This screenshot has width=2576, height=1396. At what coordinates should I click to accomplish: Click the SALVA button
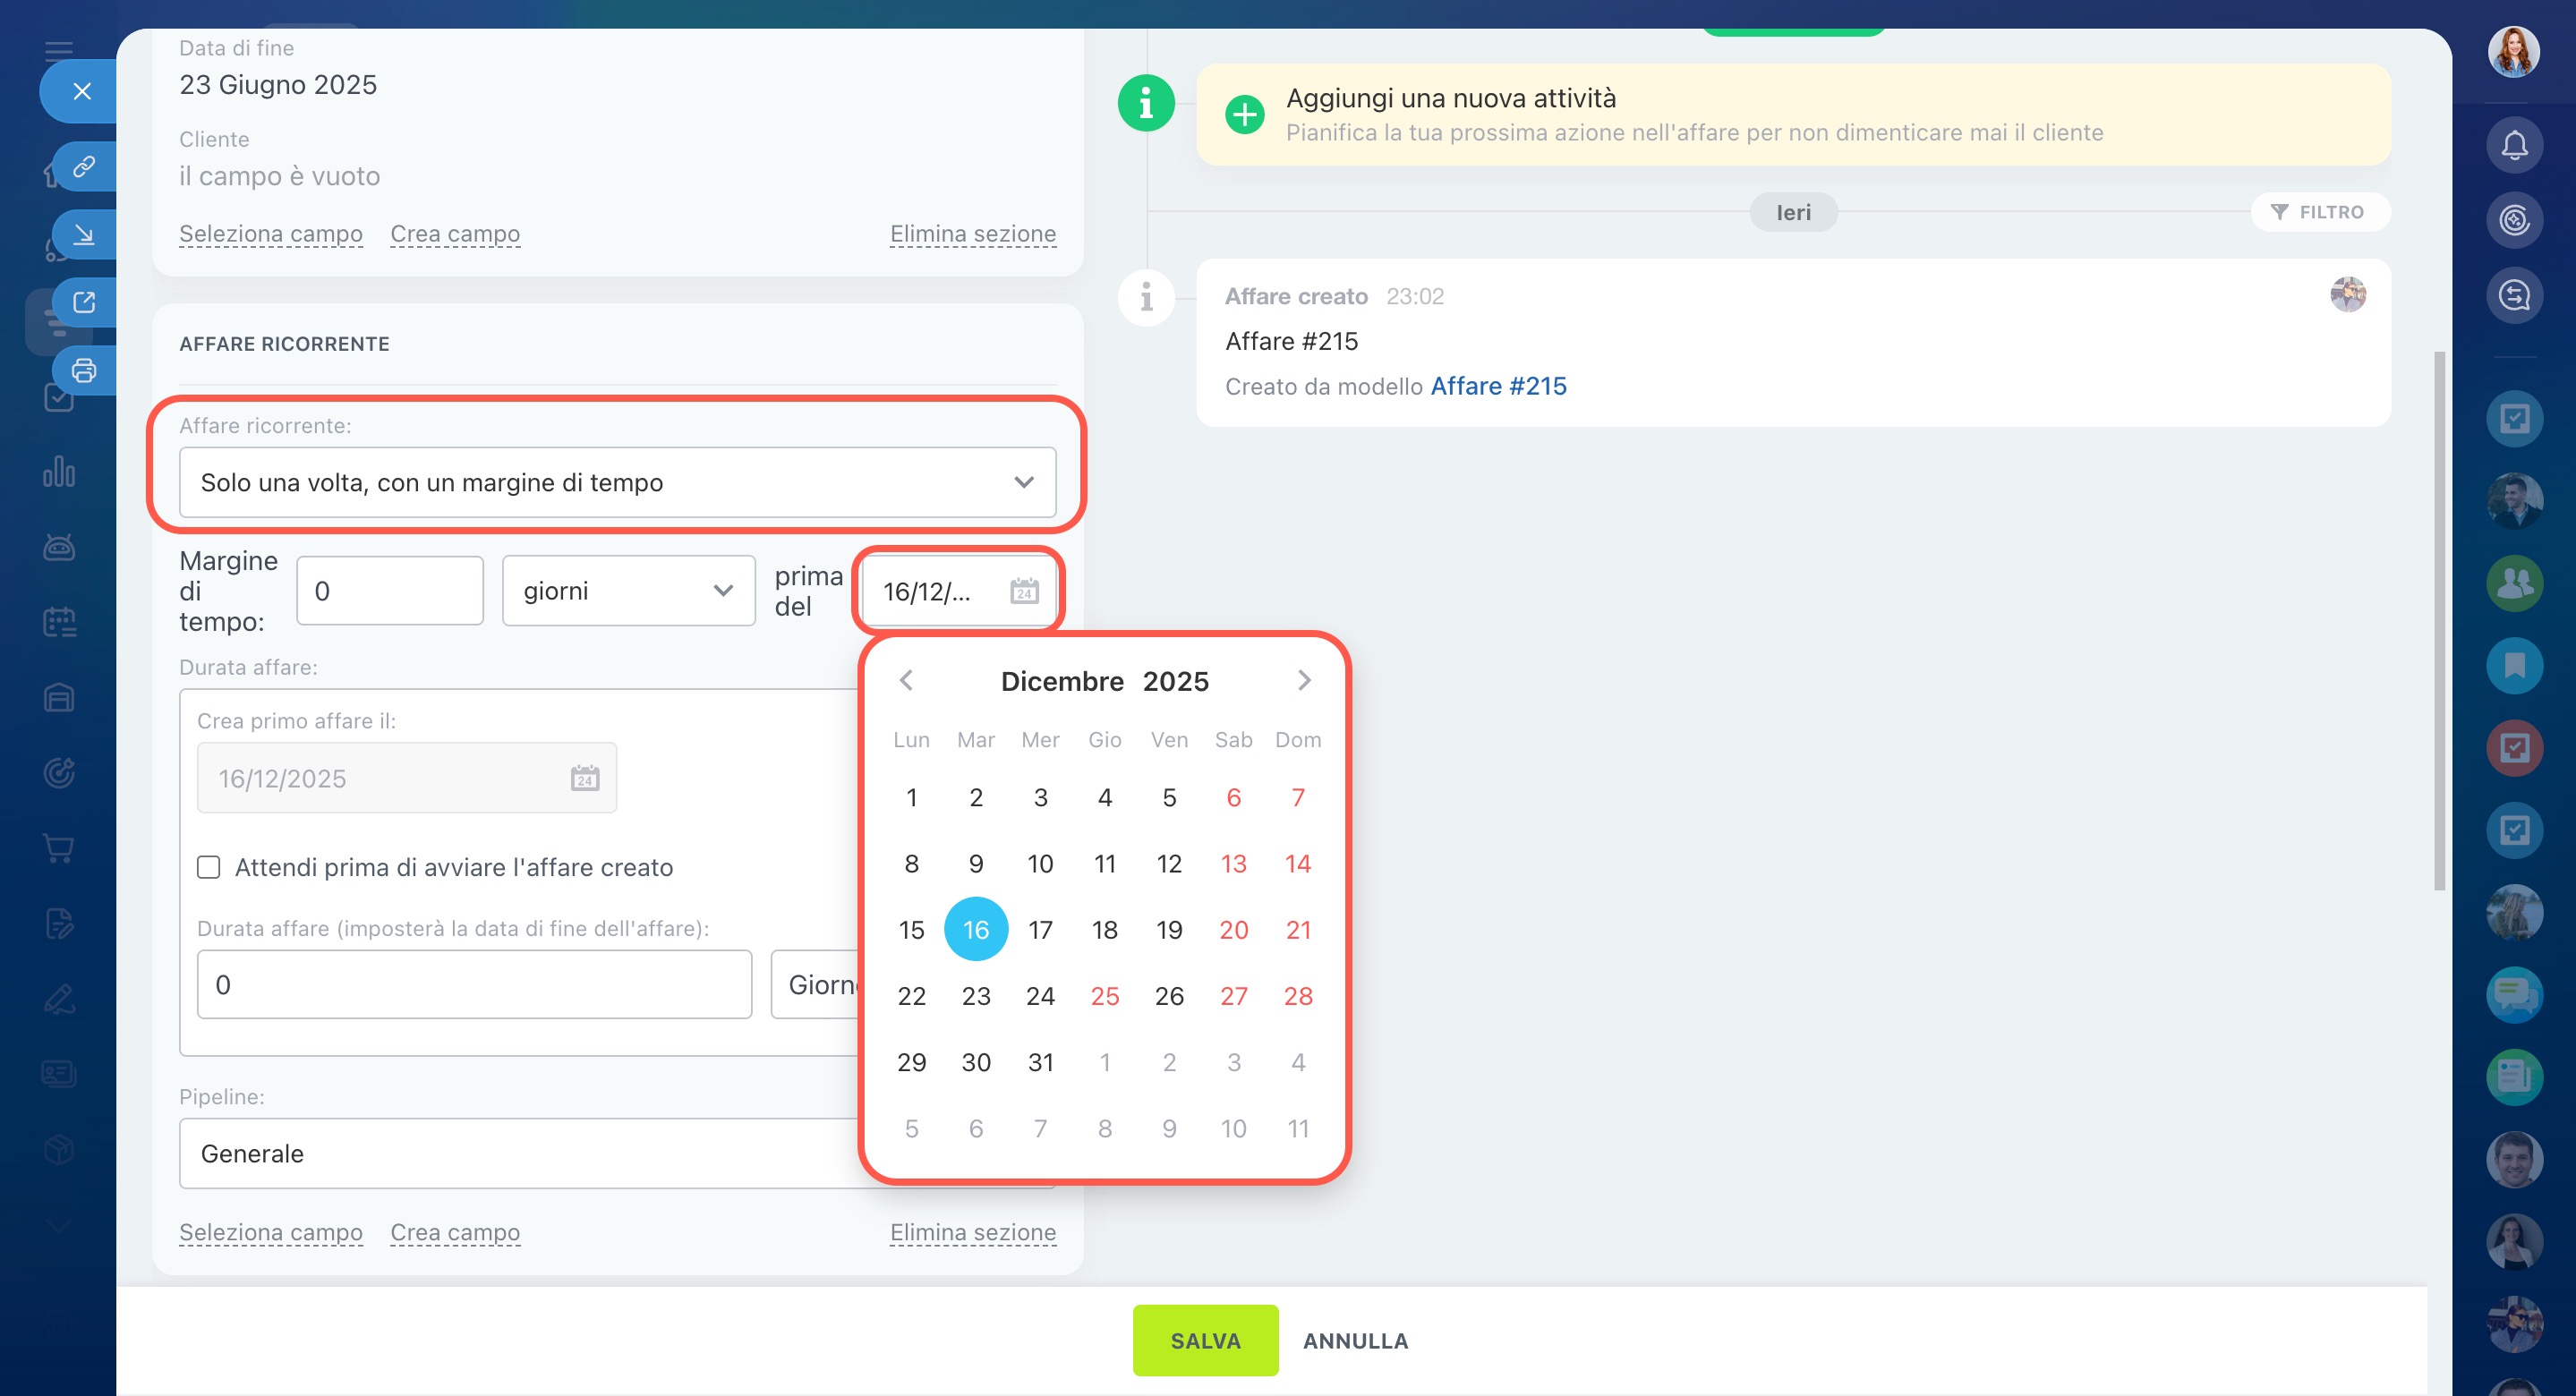1205,1340
